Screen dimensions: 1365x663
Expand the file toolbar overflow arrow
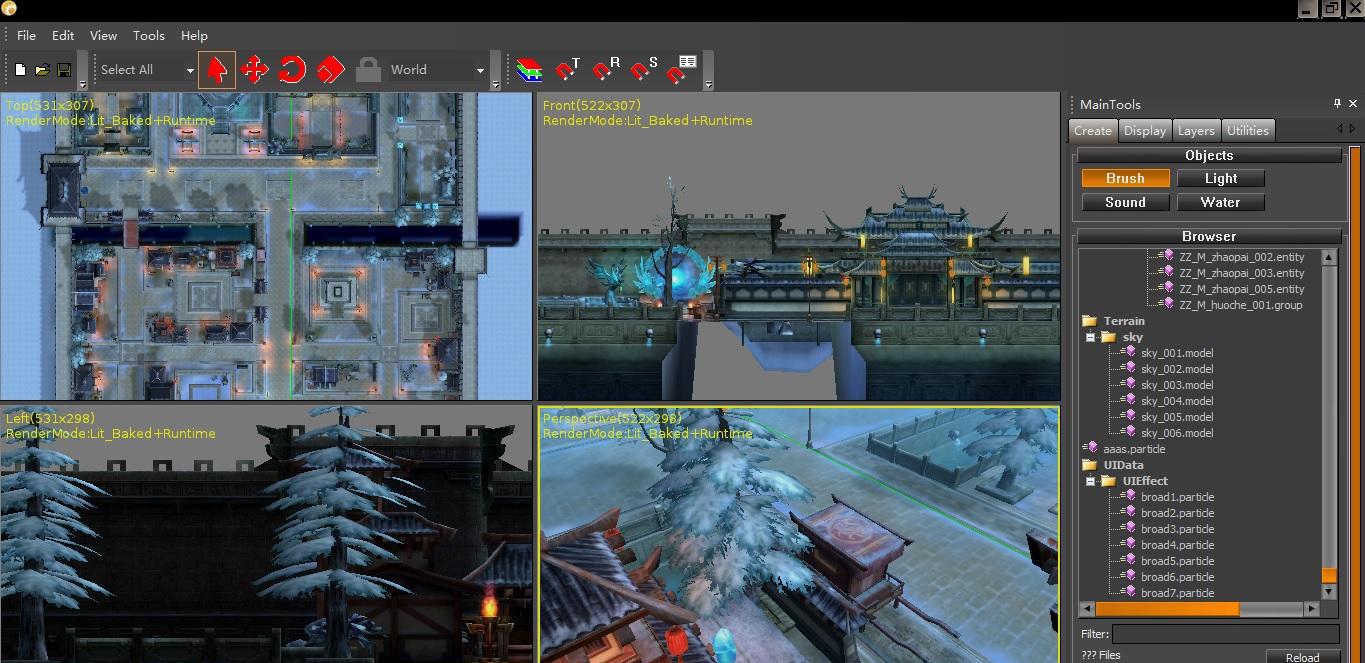[82, 84]
